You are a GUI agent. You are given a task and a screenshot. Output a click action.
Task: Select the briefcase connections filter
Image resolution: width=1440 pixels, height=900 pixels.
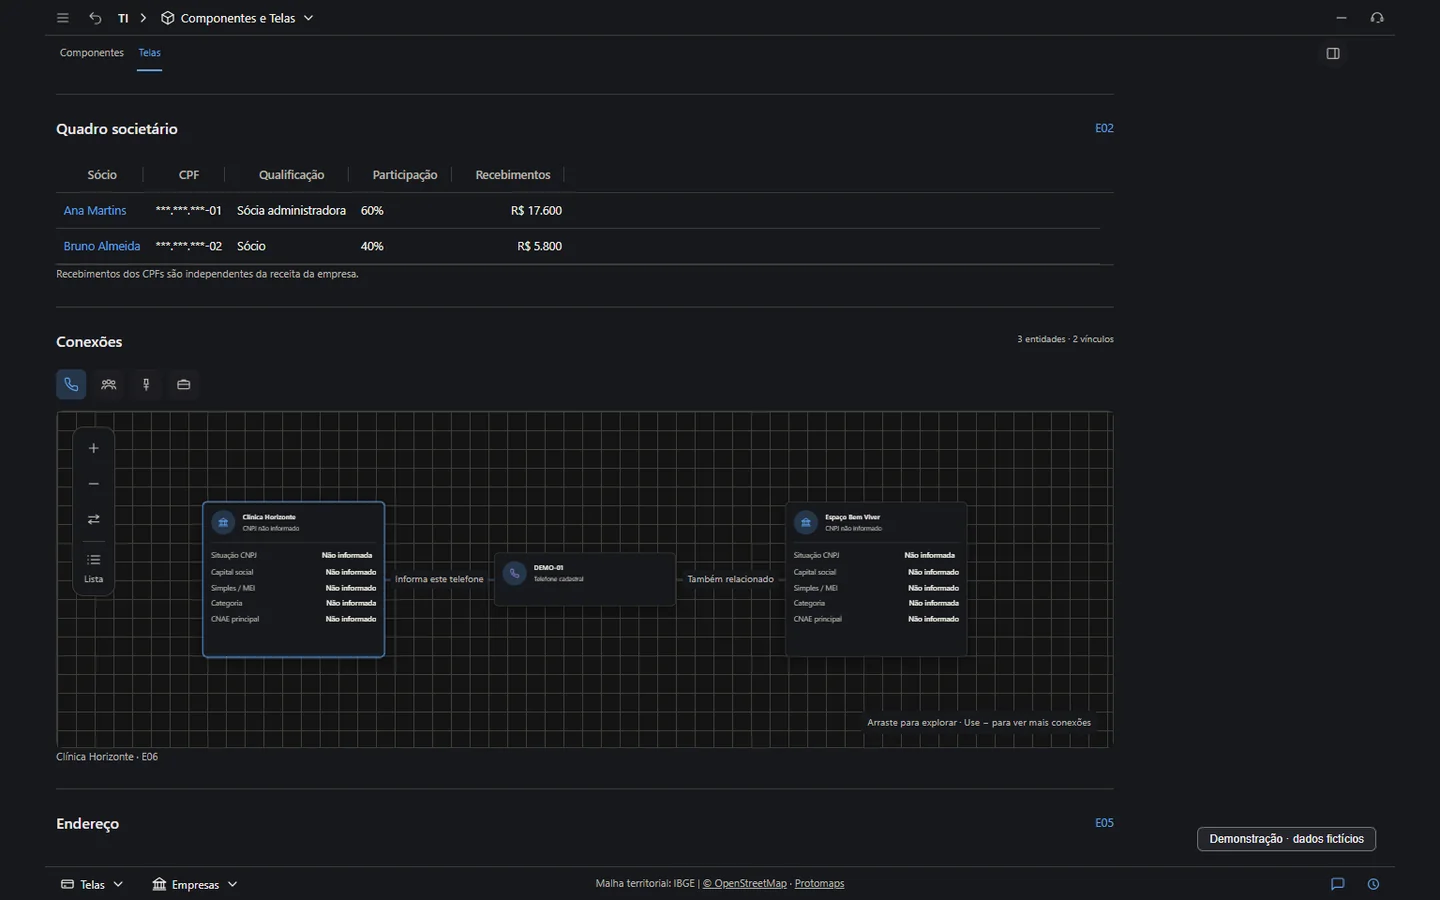point(183,384)
